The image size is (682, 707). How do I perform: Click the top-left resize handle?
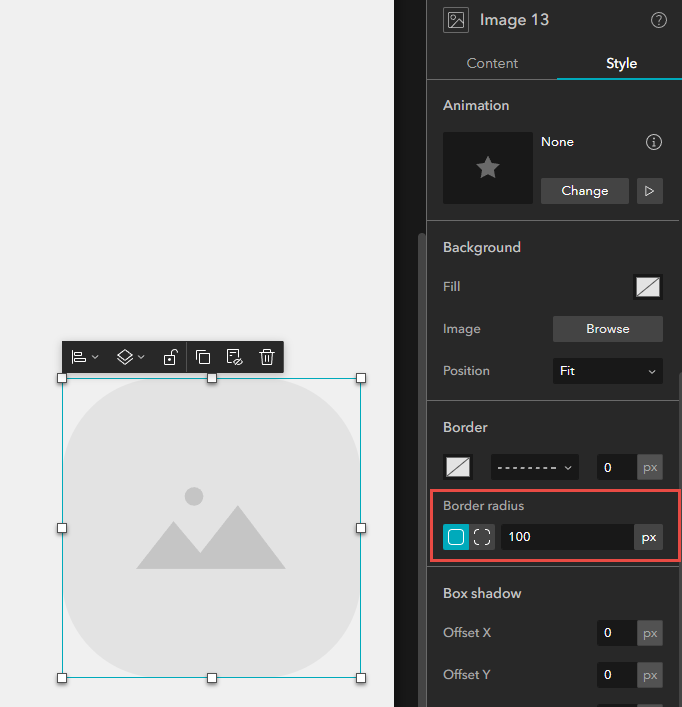tap(62, 378)
